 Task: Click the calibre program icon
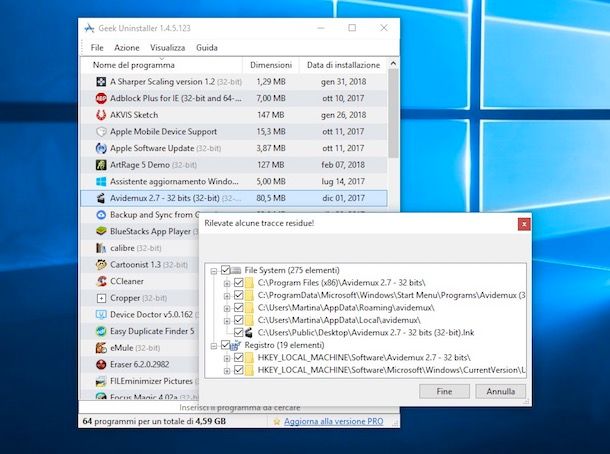(101, 248)
